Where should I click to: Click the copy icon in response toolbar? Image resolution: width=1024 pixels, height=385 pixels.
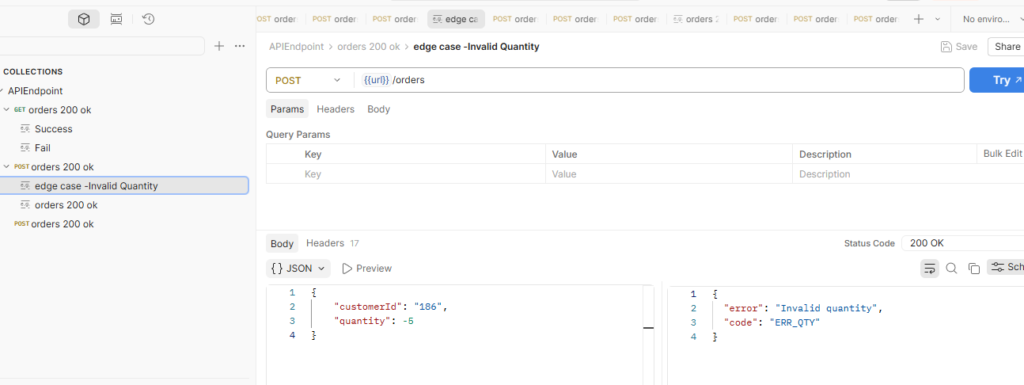coord(974,268)
